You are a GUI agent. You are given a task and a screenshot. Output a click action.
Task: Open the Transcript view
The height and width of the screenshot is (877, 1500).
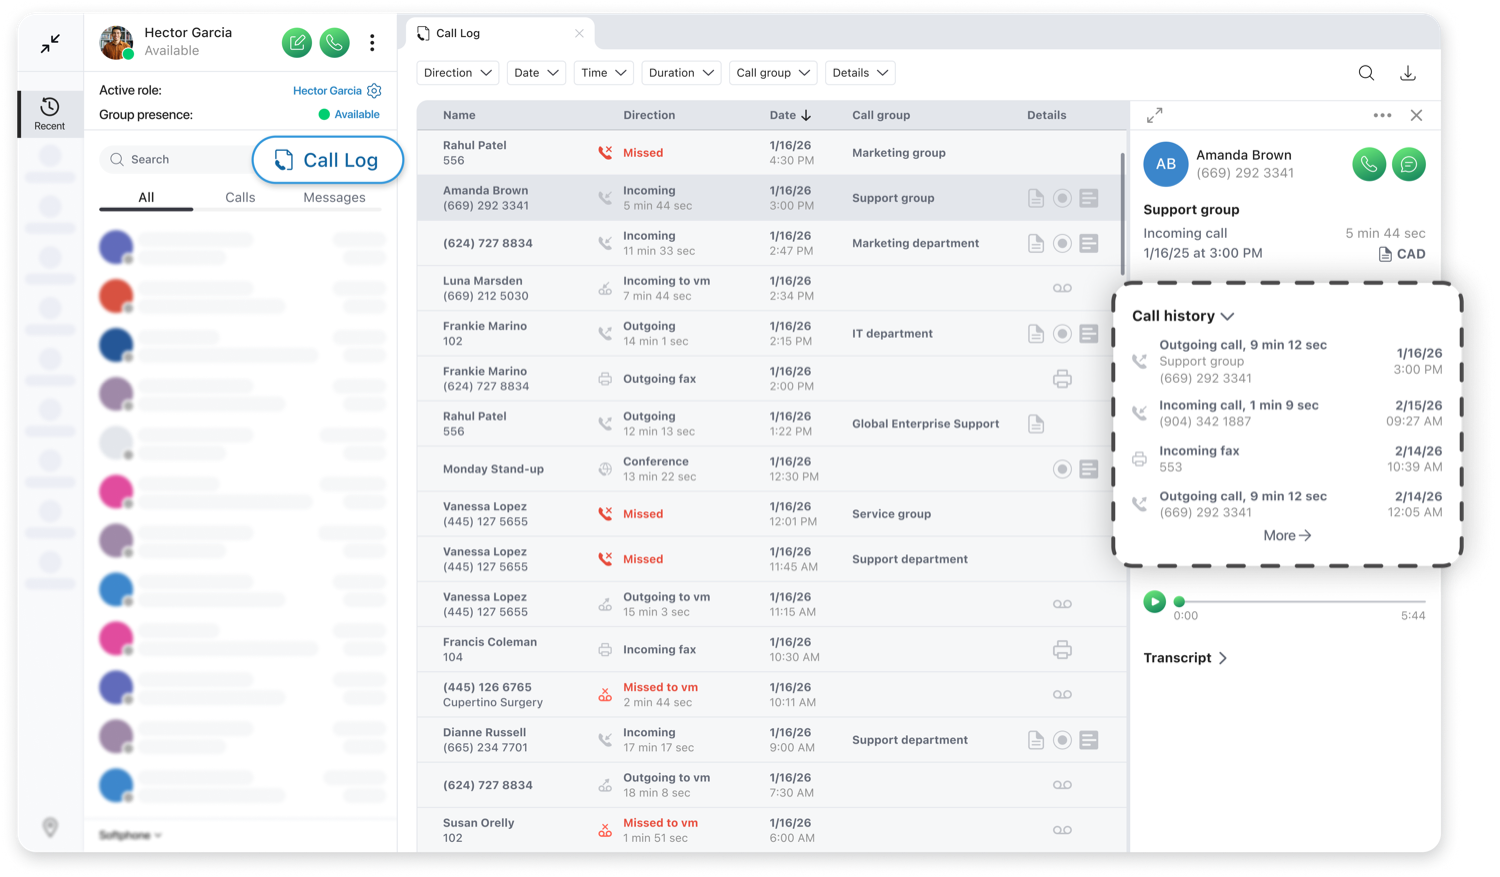pyautogui.click(x=1185, y=657)
